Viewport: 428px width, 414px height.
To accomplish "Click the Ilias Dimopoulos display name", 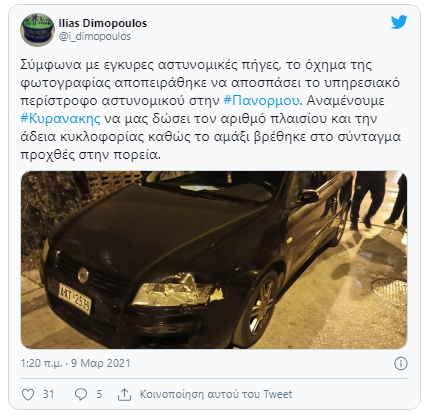I will [x=103, y=23].
